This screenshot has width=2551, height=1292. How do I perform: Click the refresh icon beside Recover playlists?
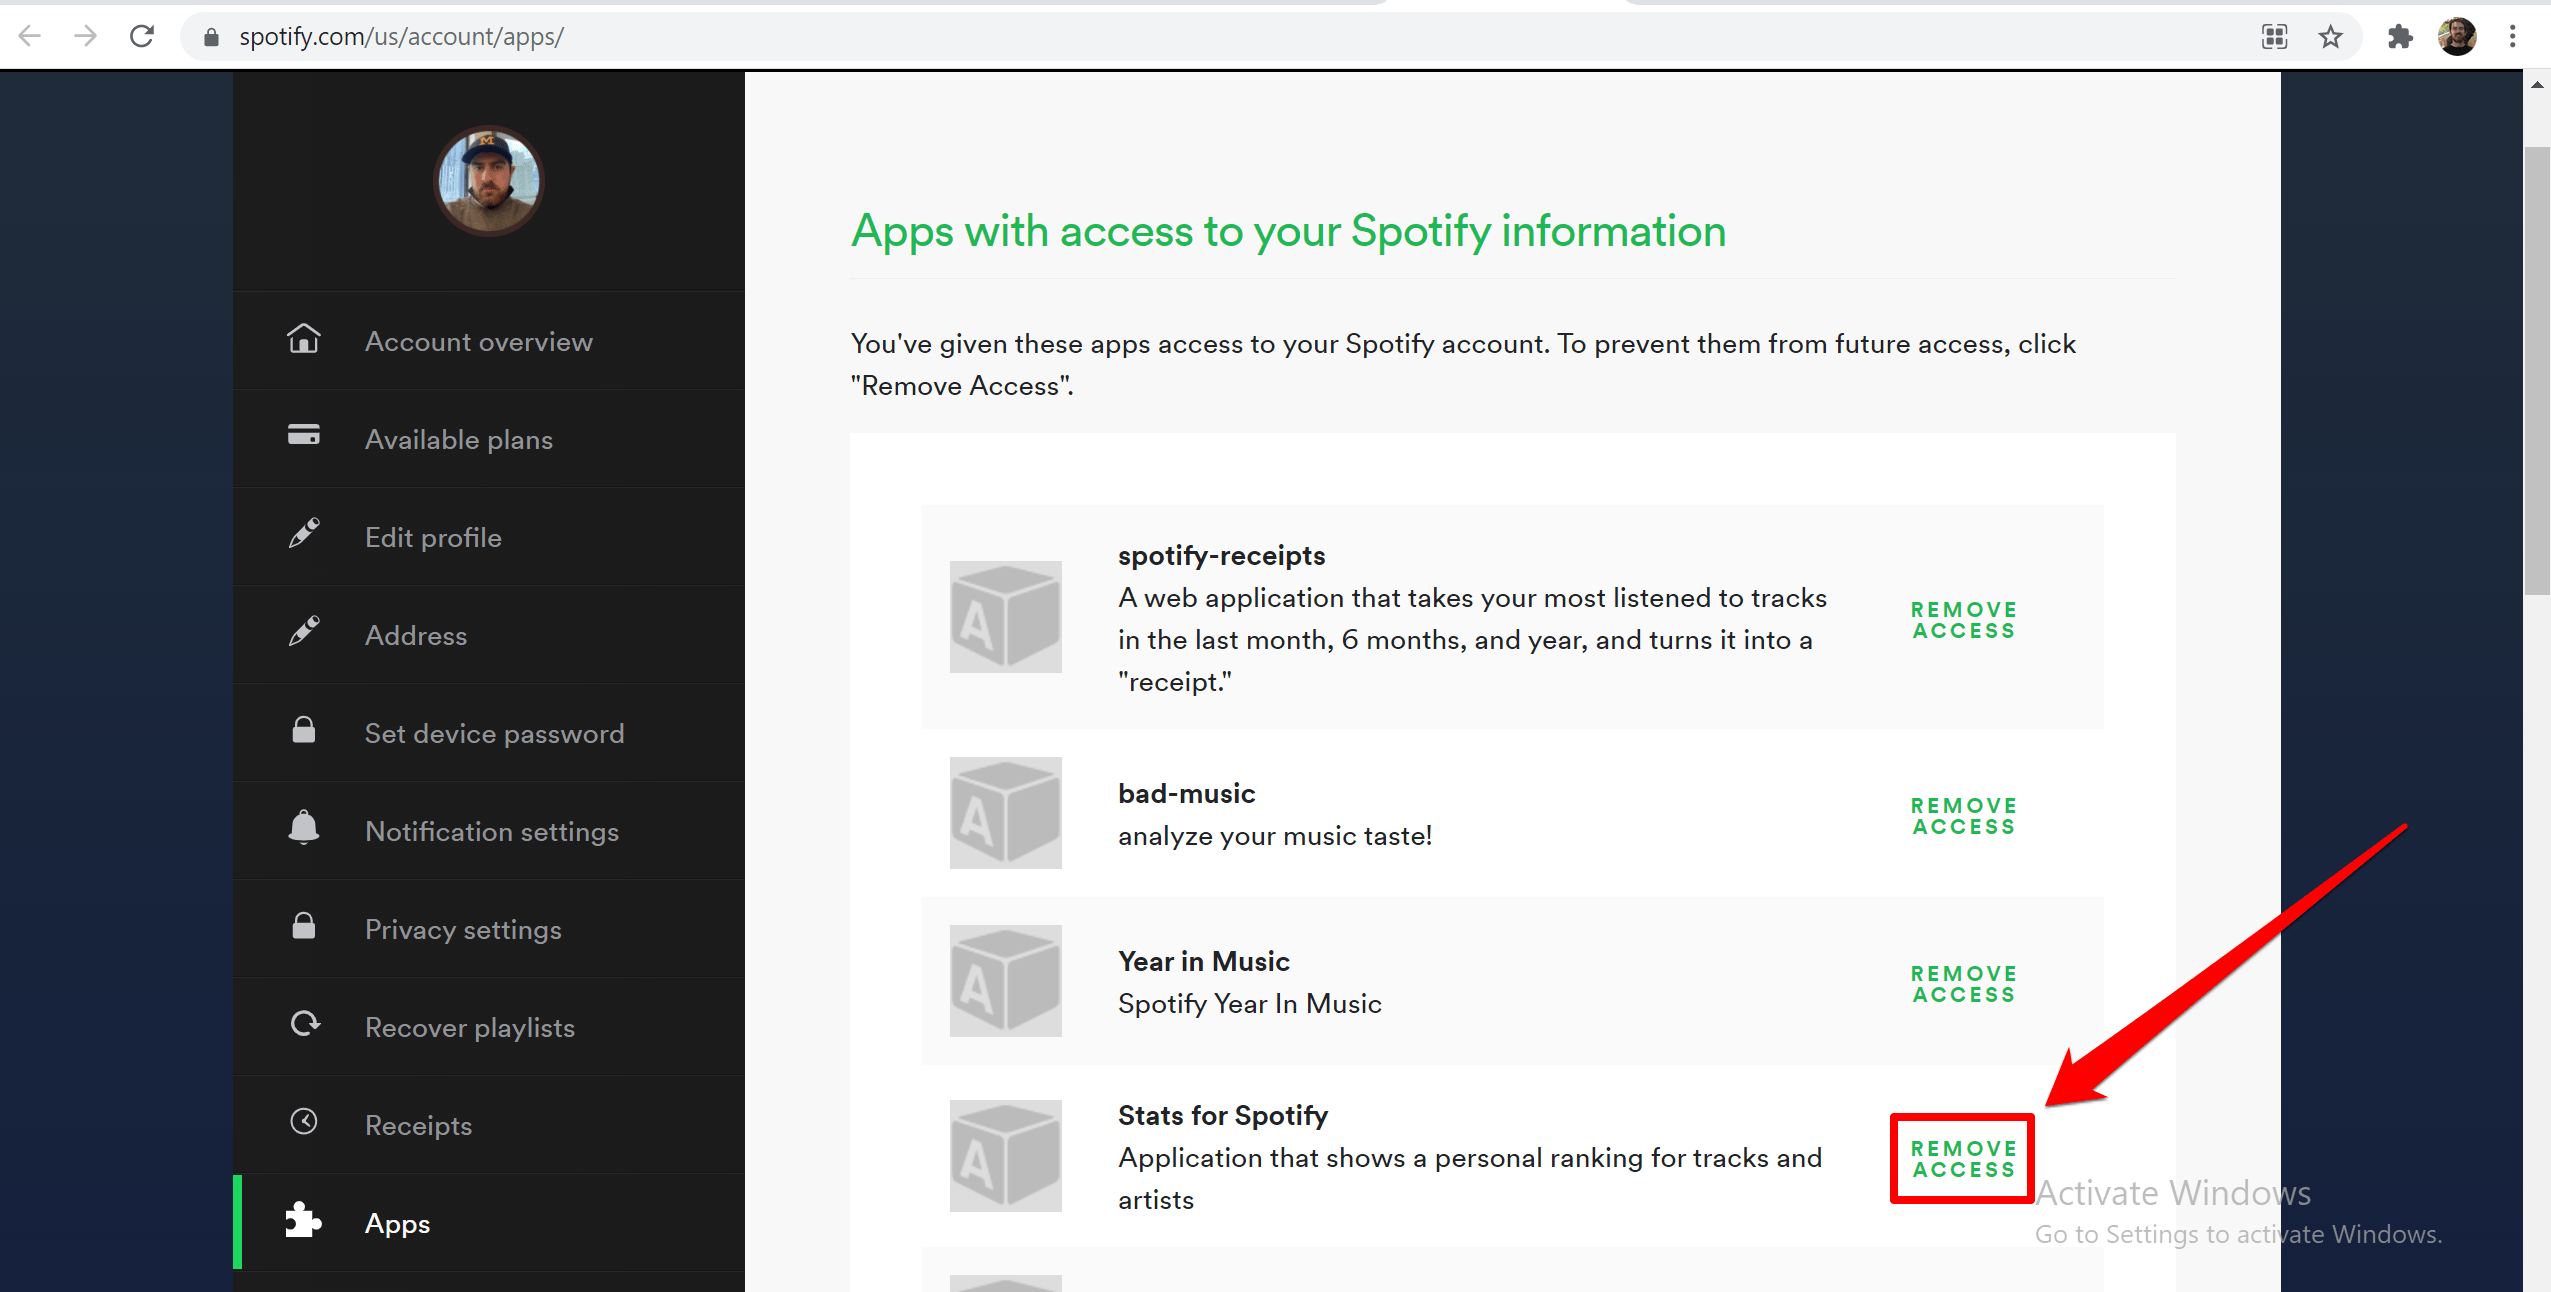tap(304, 1024)
